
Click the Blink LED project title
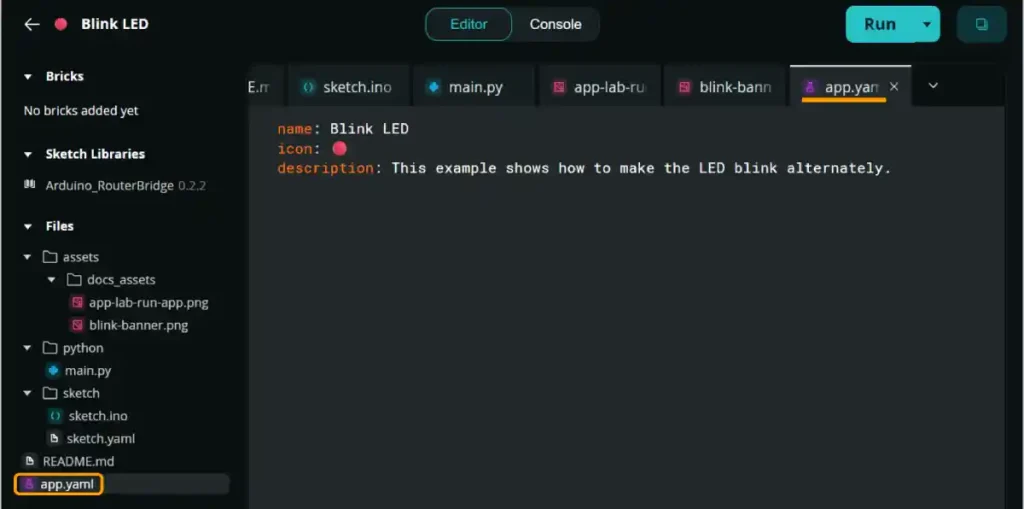[x=115, y=24]
